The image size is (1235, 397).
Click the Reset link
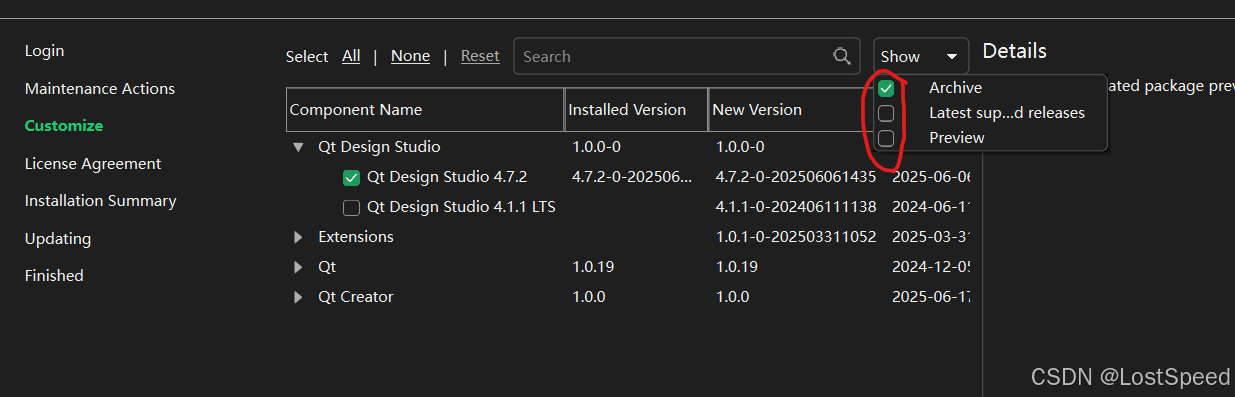pos(480,56)
